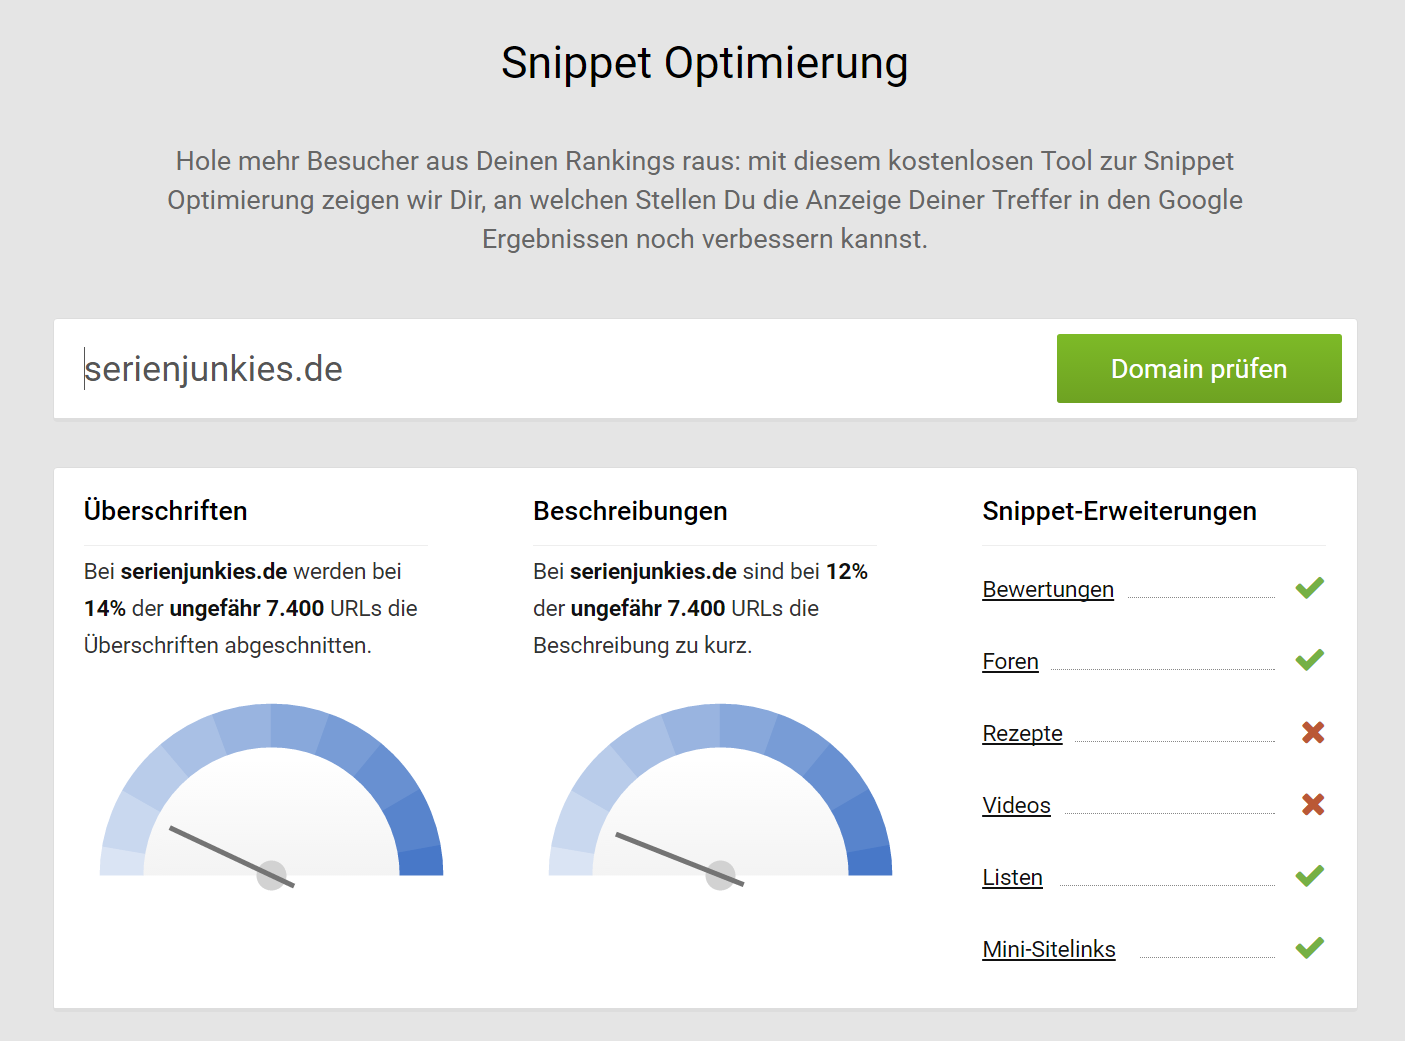Click the Überschriften section heading

click(166, 511)
